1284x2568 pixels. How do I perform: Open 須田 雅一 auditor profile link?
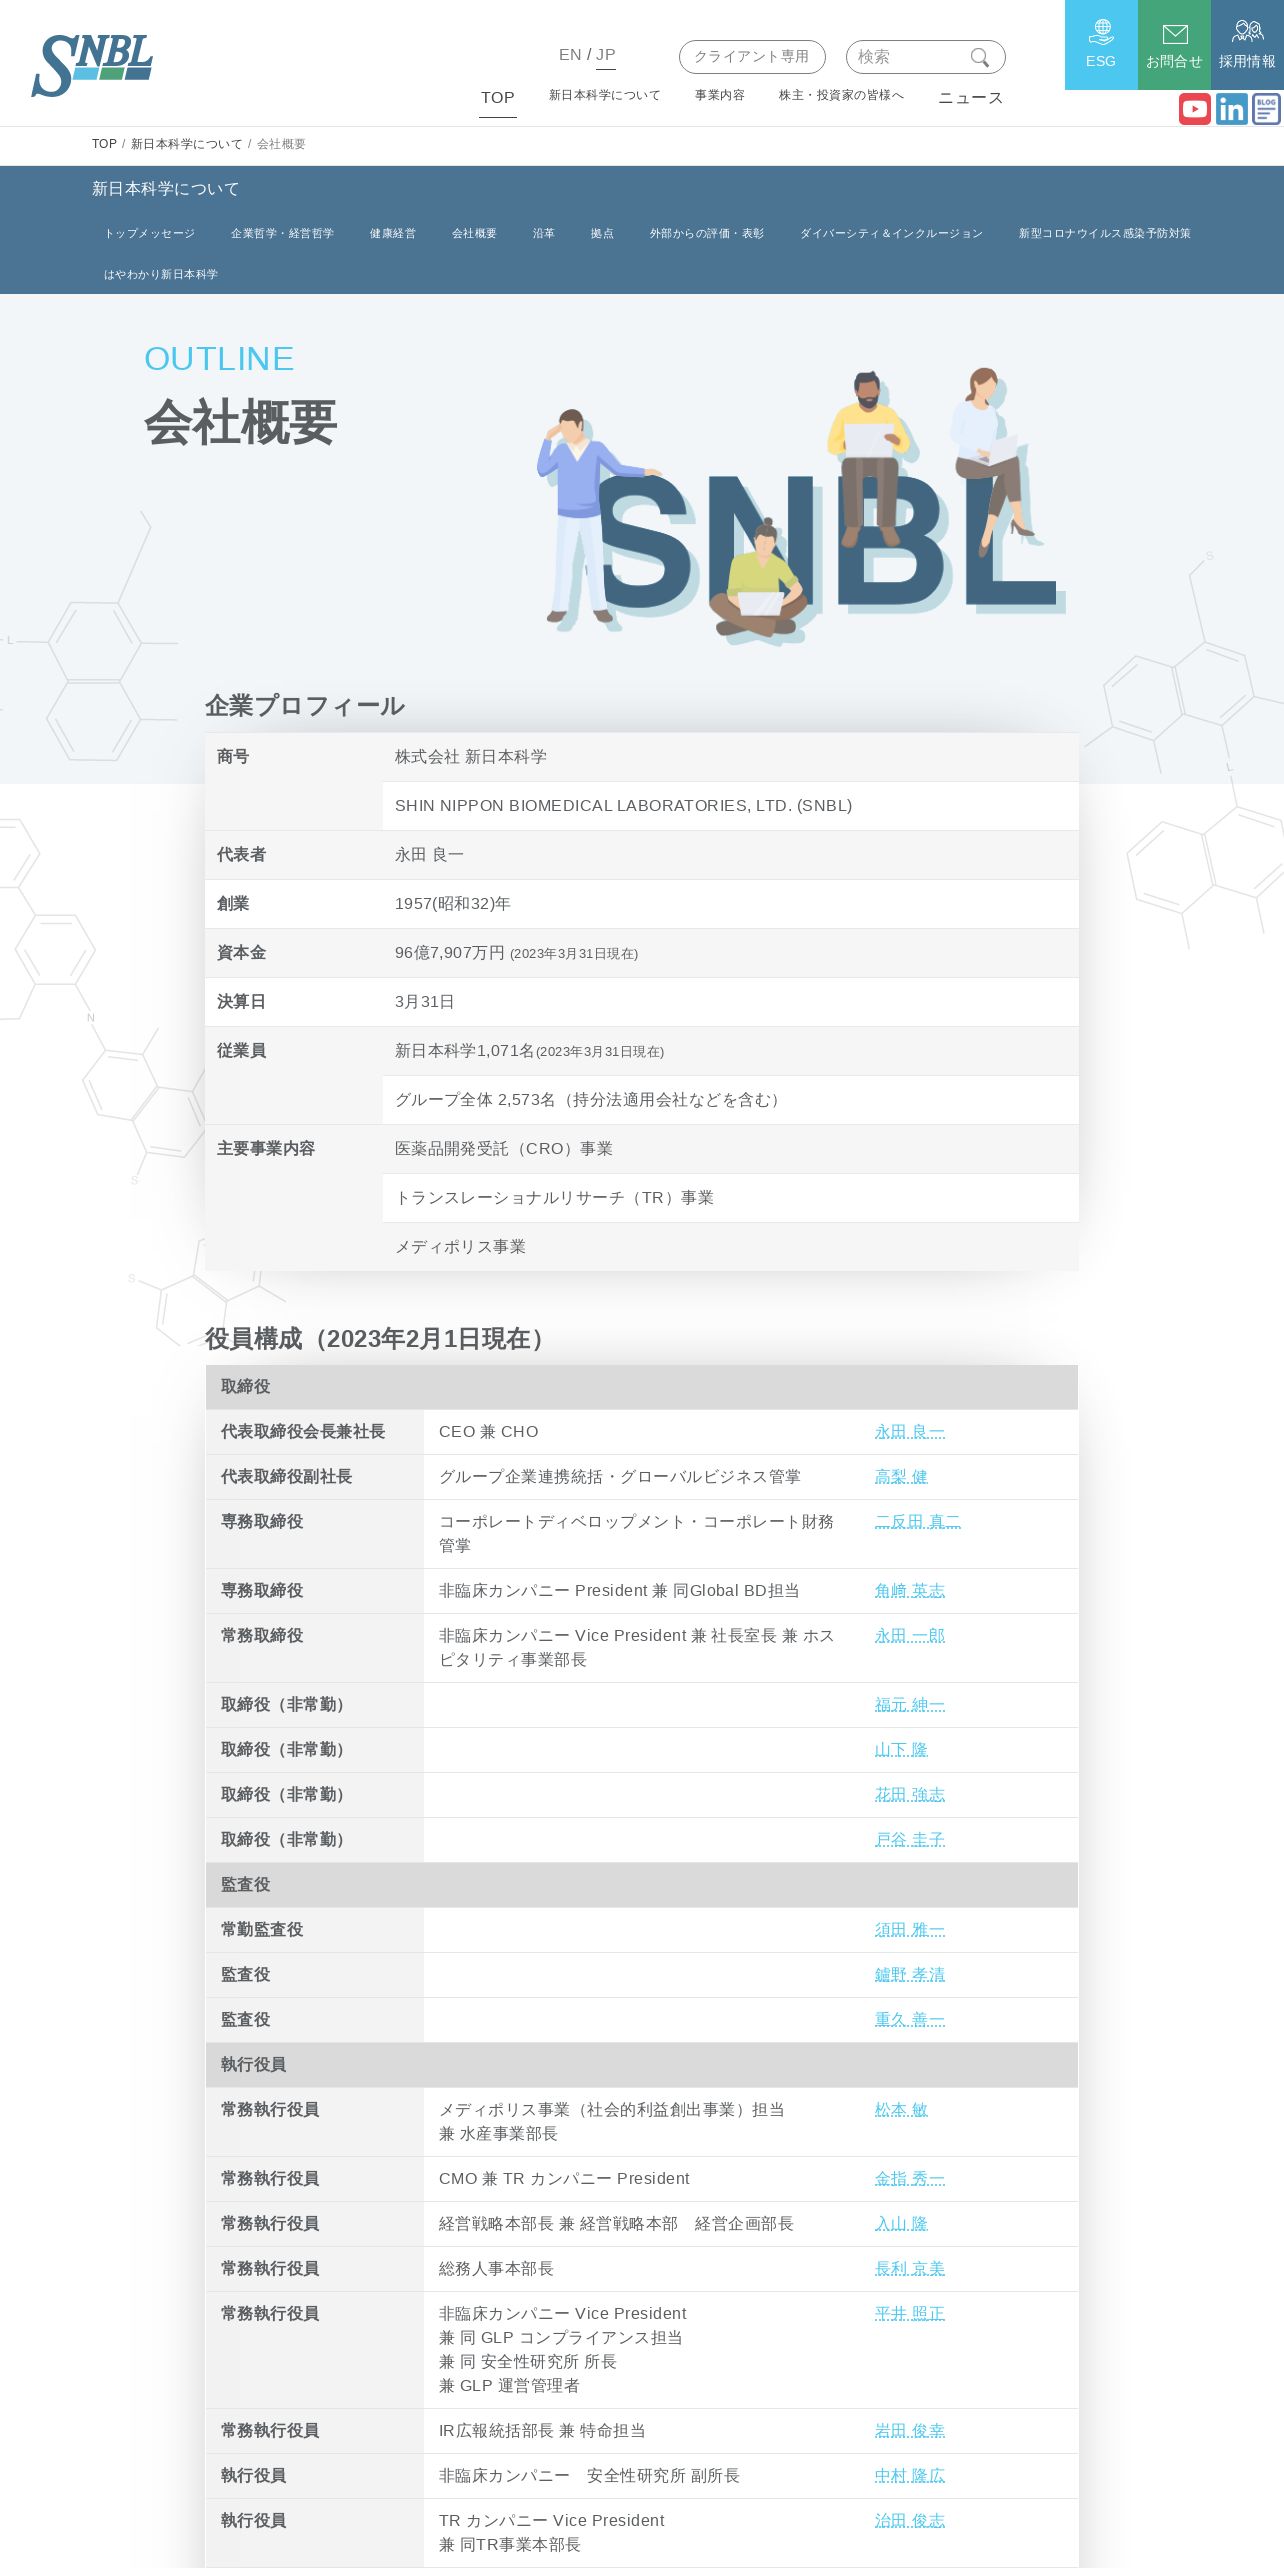click(x=910, y=1930)
